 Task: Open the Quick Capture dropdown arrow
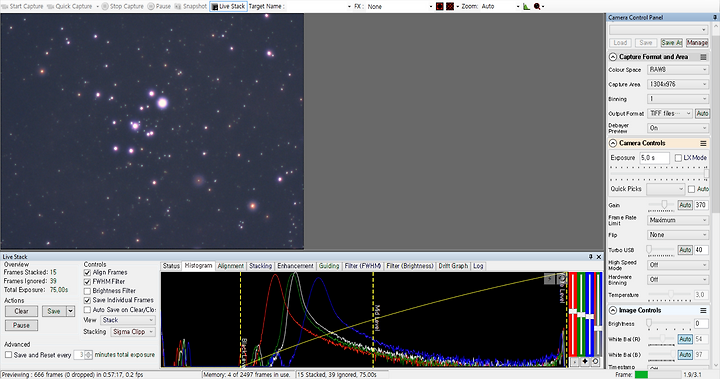[x=97, y=6]
